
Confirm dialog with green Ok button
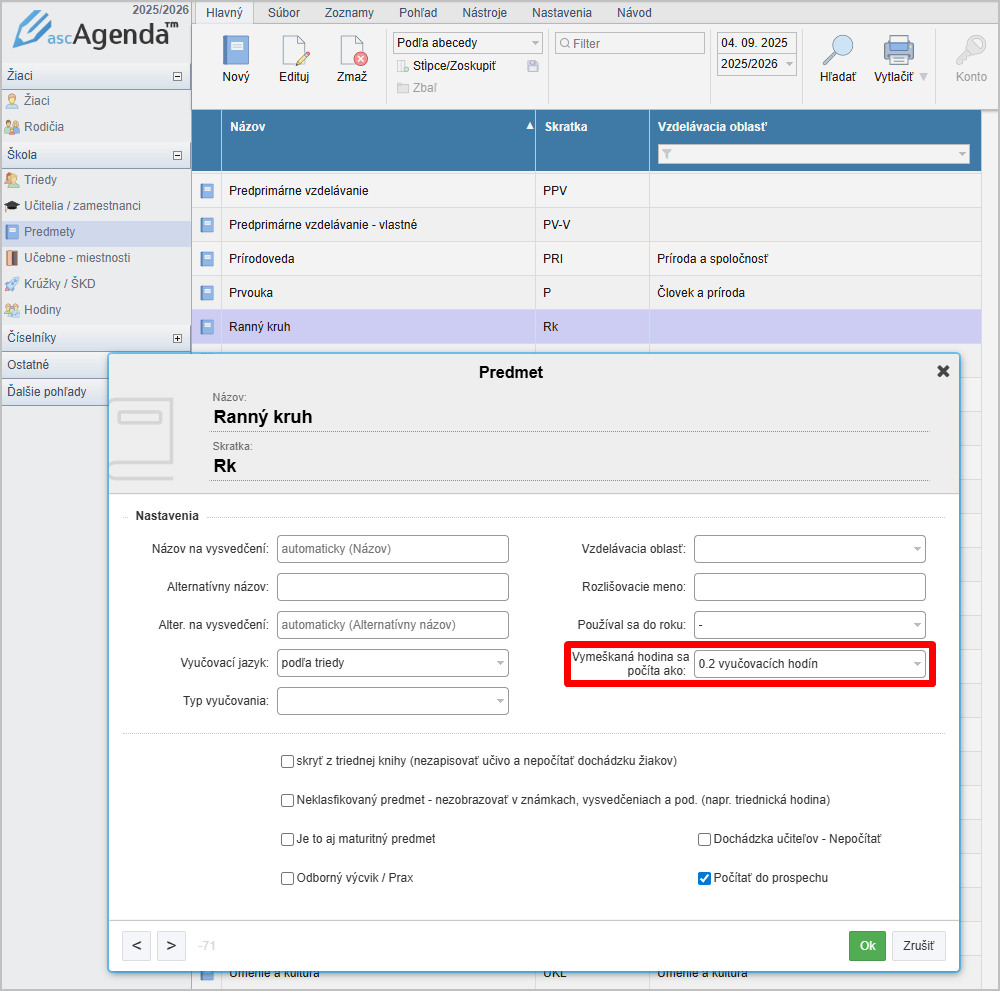[867, 946]
